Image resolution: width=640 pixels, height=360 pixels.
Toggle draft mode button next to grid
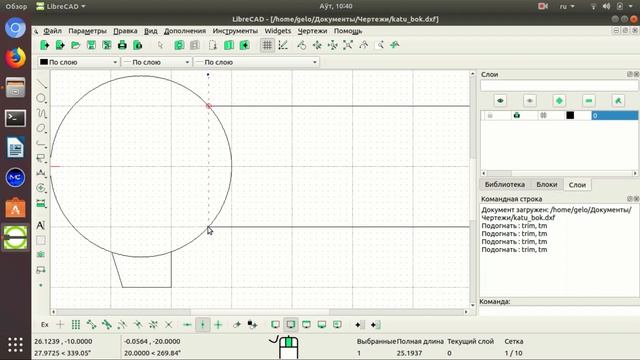click(x=282, y=45)
